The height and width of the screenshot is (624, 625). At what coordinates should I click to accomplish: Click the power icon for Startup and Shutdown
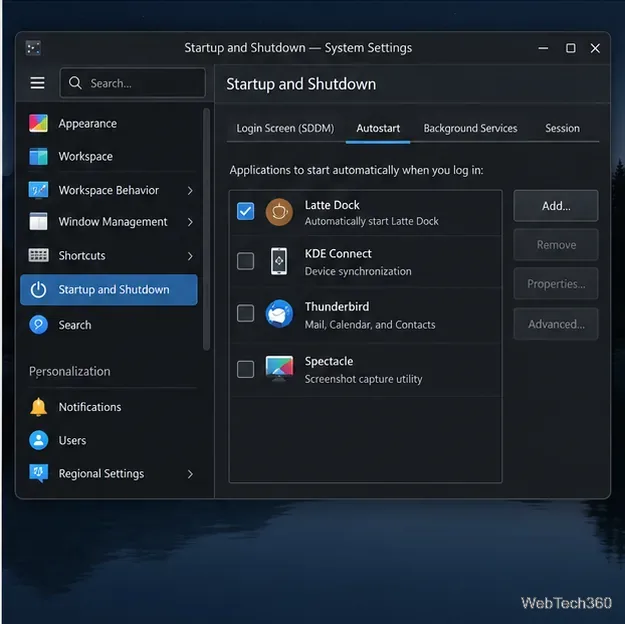click(x=38, y=290)
